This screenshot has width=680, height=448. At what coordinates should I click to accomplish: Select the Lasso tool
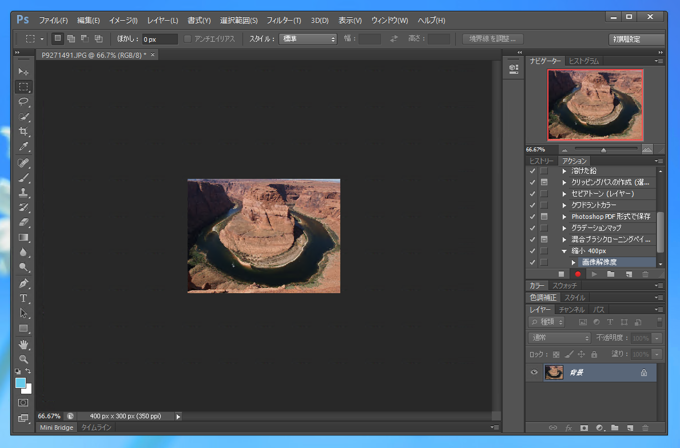click(23, 102)
